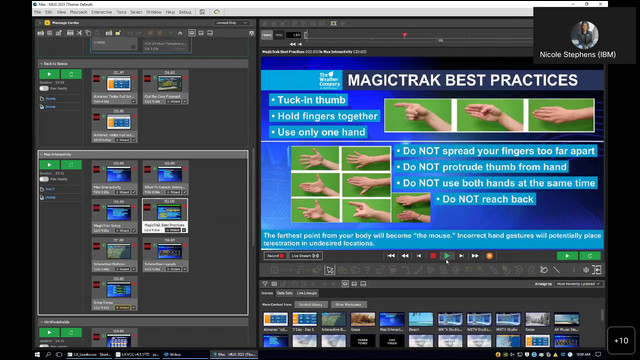
Task: Select the 7 Day - Day 1 scene thumbnail
Action: (304, 319)
